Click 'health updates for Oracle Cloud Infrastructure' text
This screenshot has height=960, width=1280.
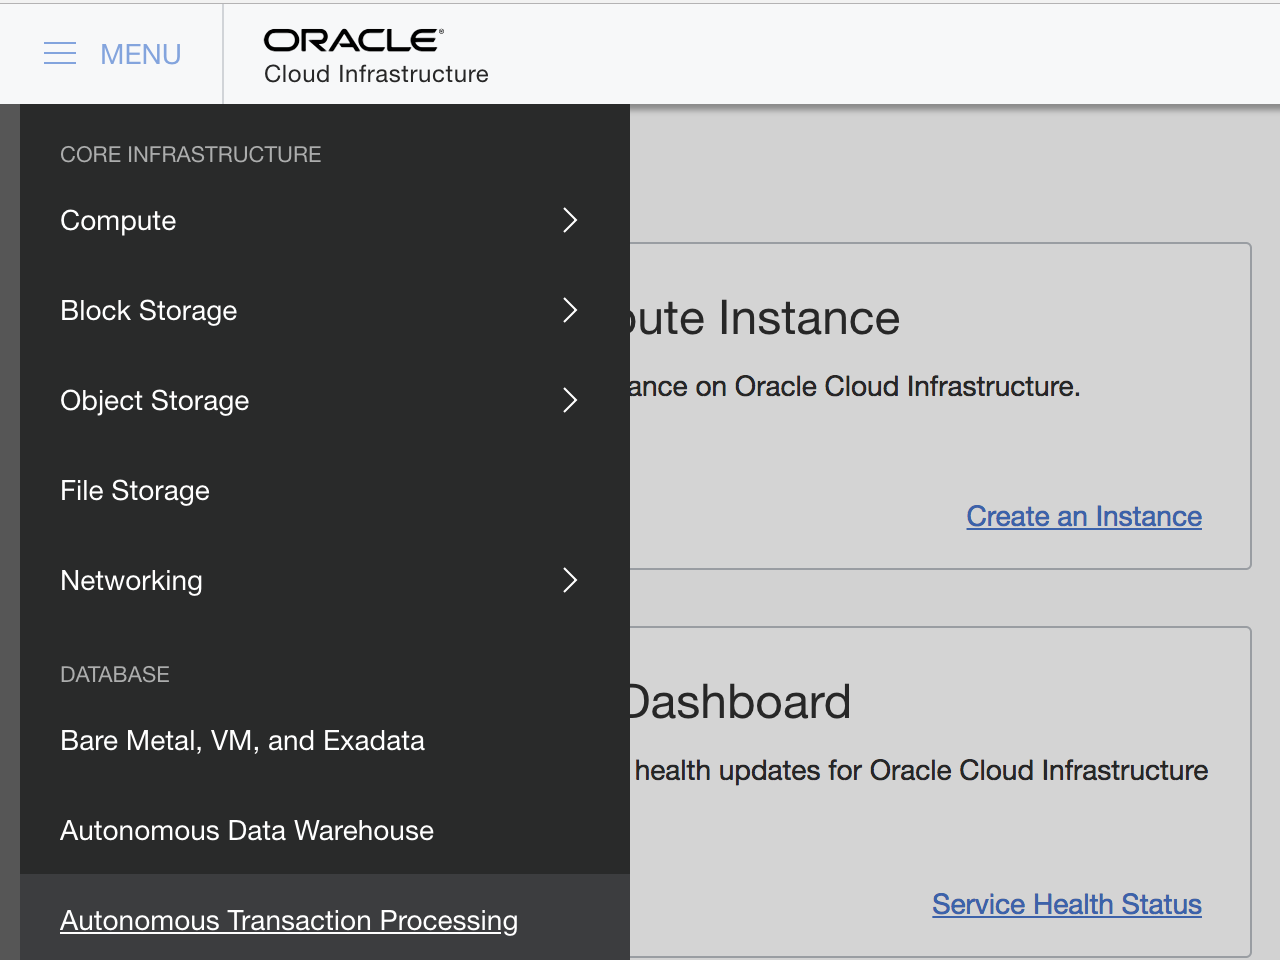(921, 770)
